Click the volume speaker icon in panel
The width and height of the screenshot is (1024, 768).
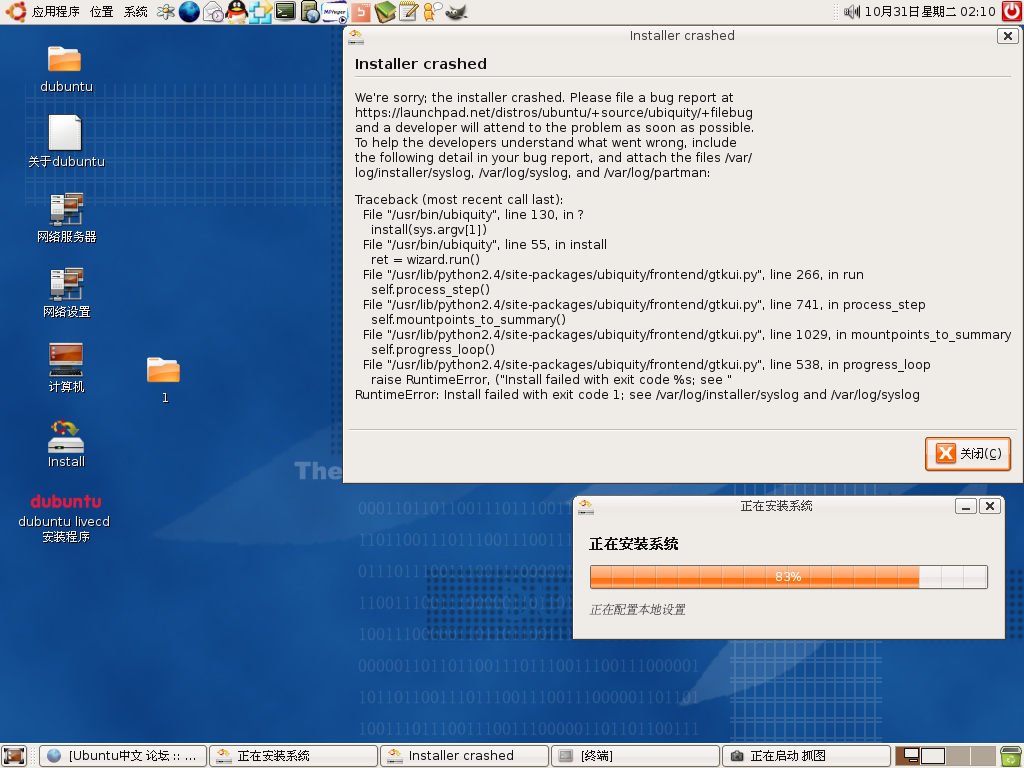pos(852,12)
